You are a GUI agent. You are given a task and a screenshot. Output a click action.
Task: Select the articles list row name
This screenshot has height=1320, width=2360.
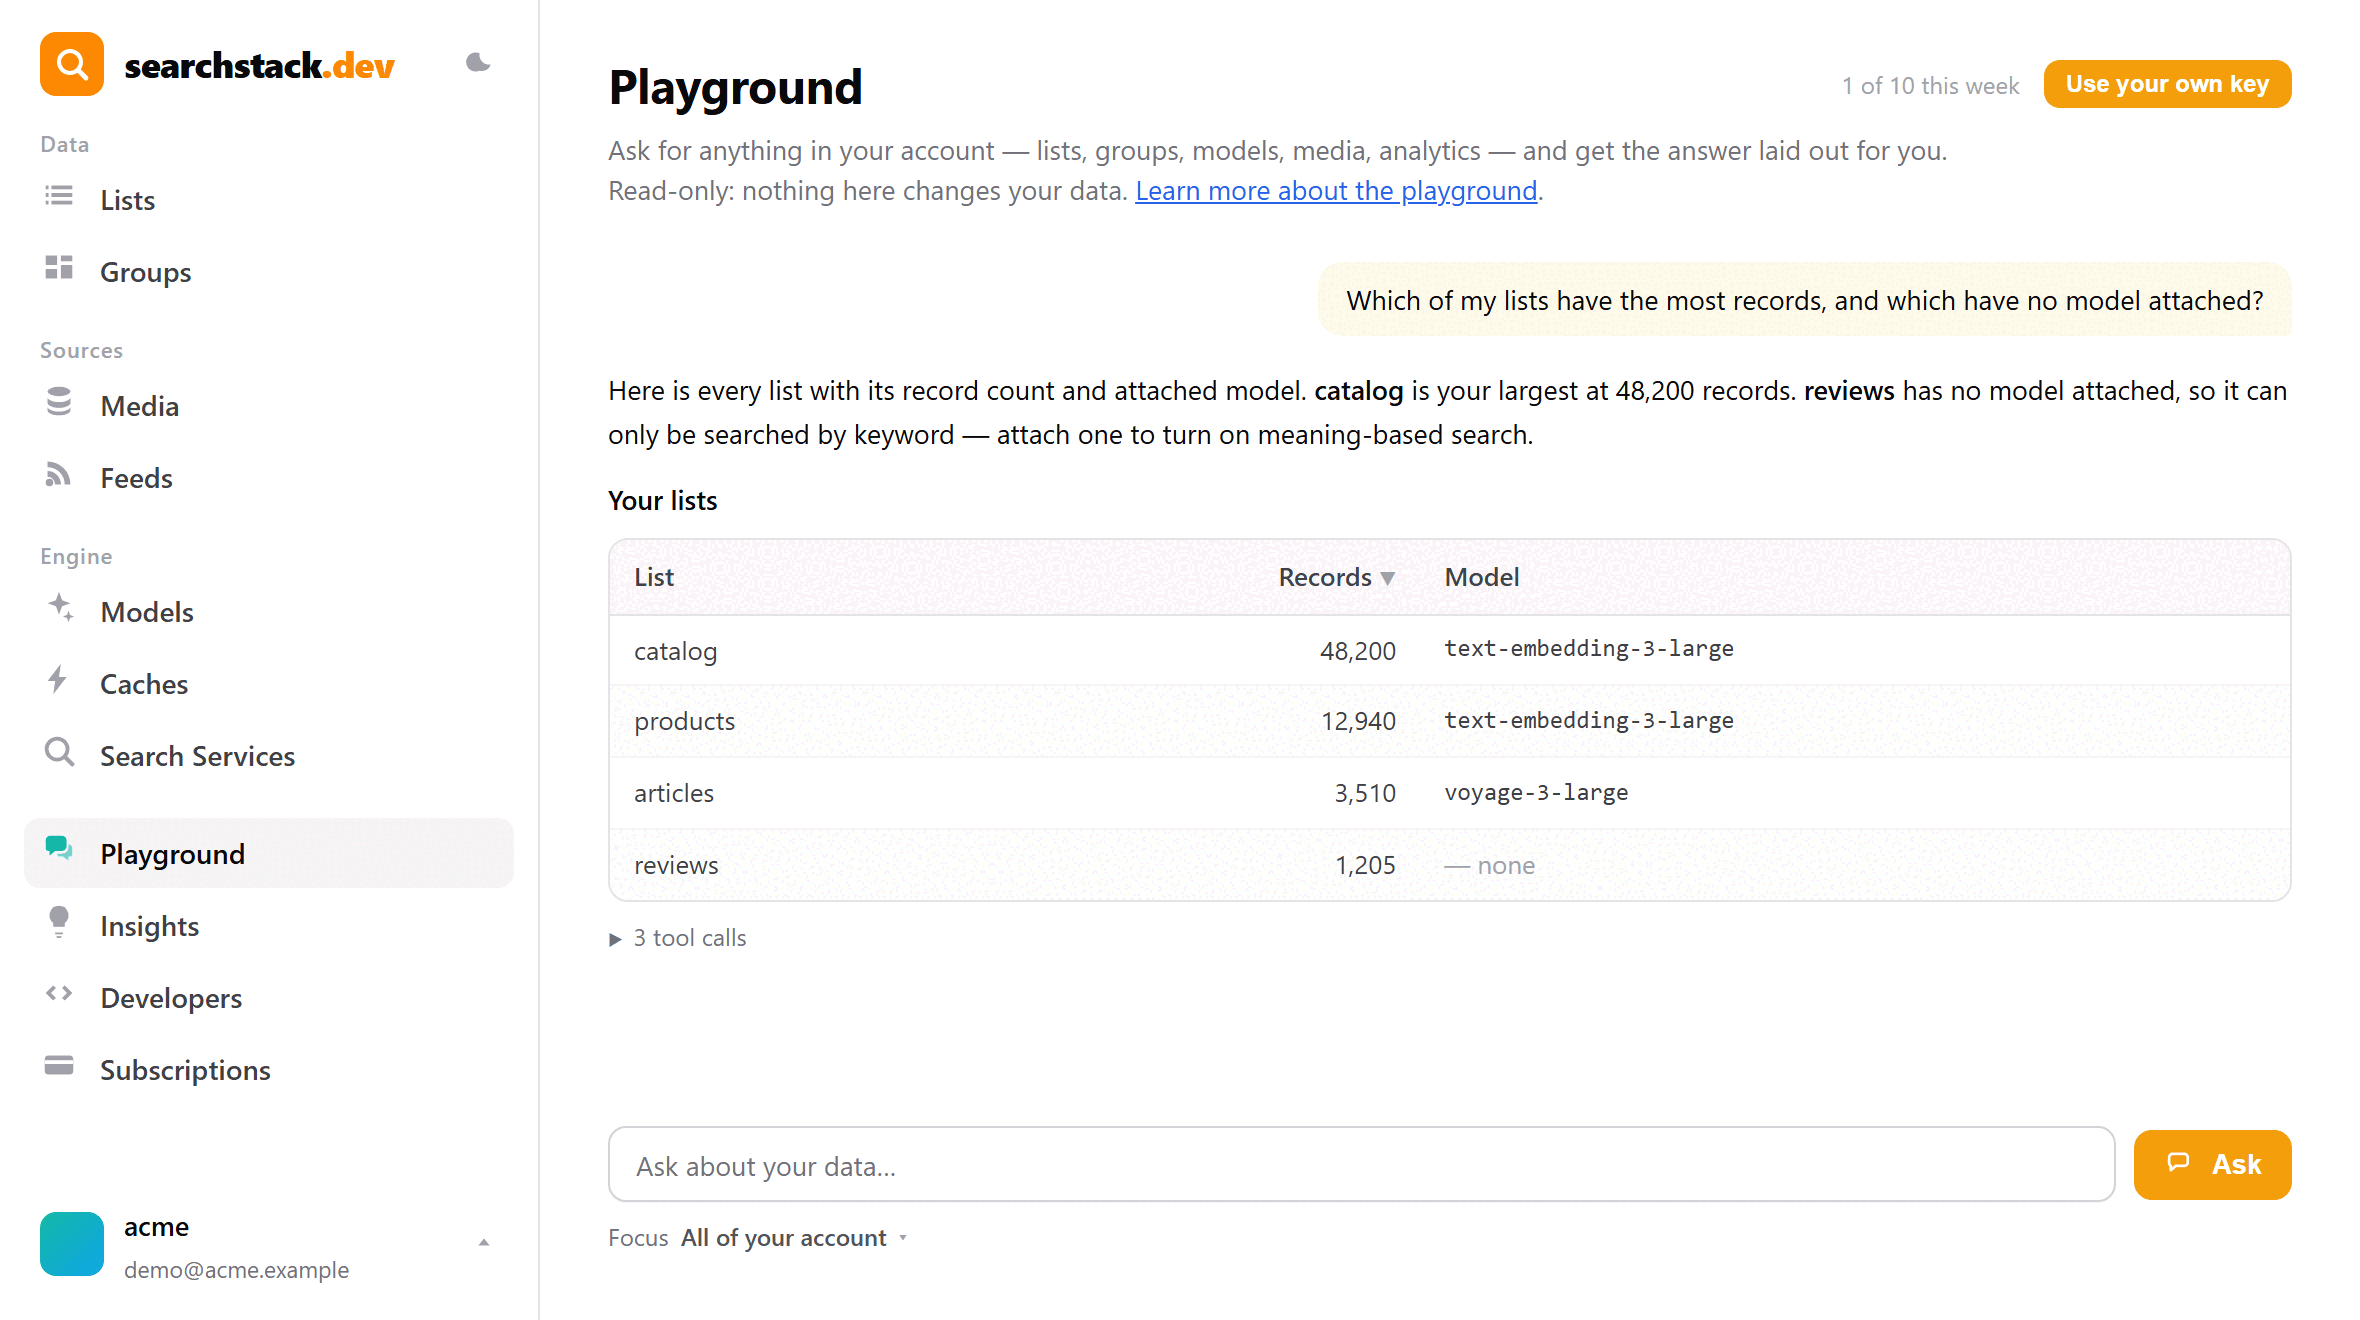point(674,793)
